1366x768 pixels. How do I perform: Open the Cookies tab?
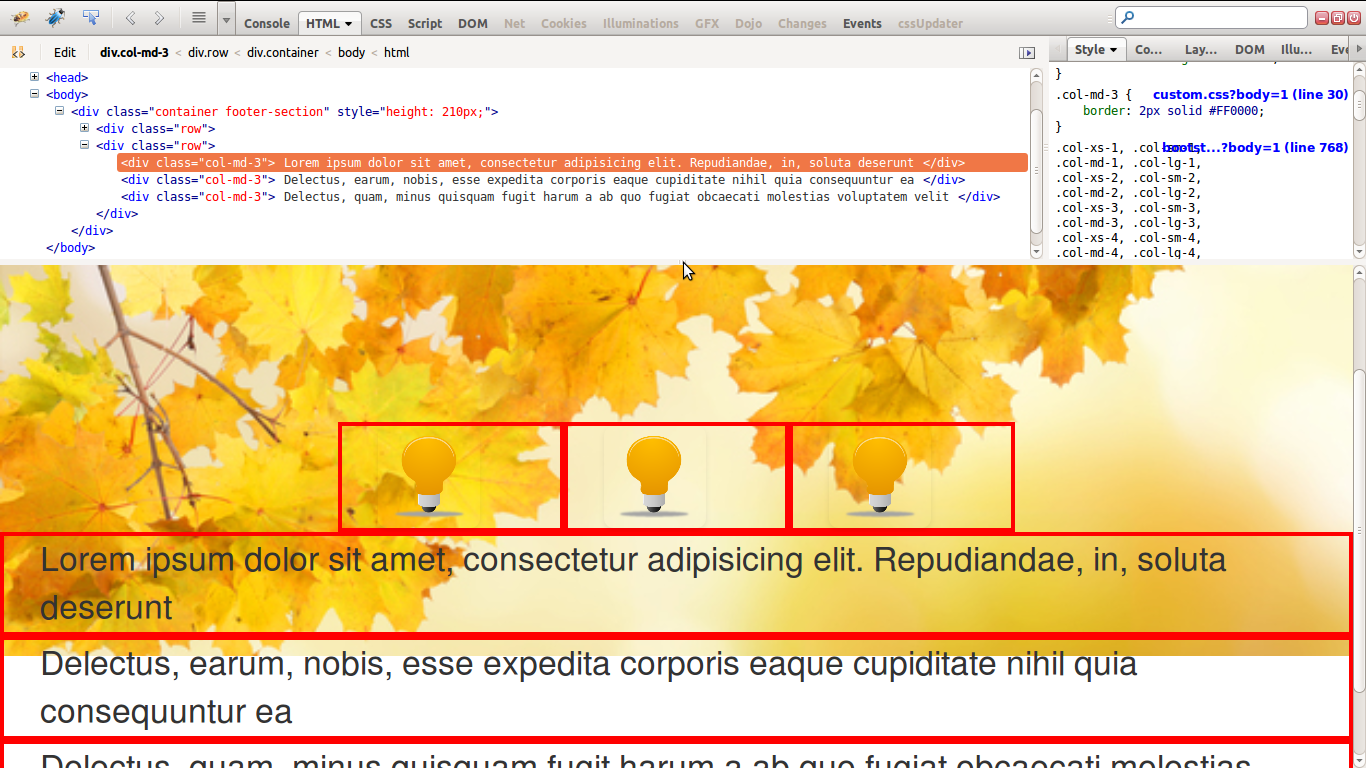(564, 23)
